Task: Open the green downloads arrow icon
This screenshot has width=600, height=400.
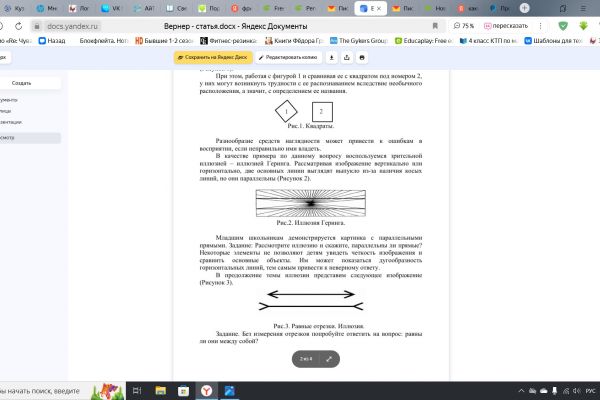Action: (583, 26)
